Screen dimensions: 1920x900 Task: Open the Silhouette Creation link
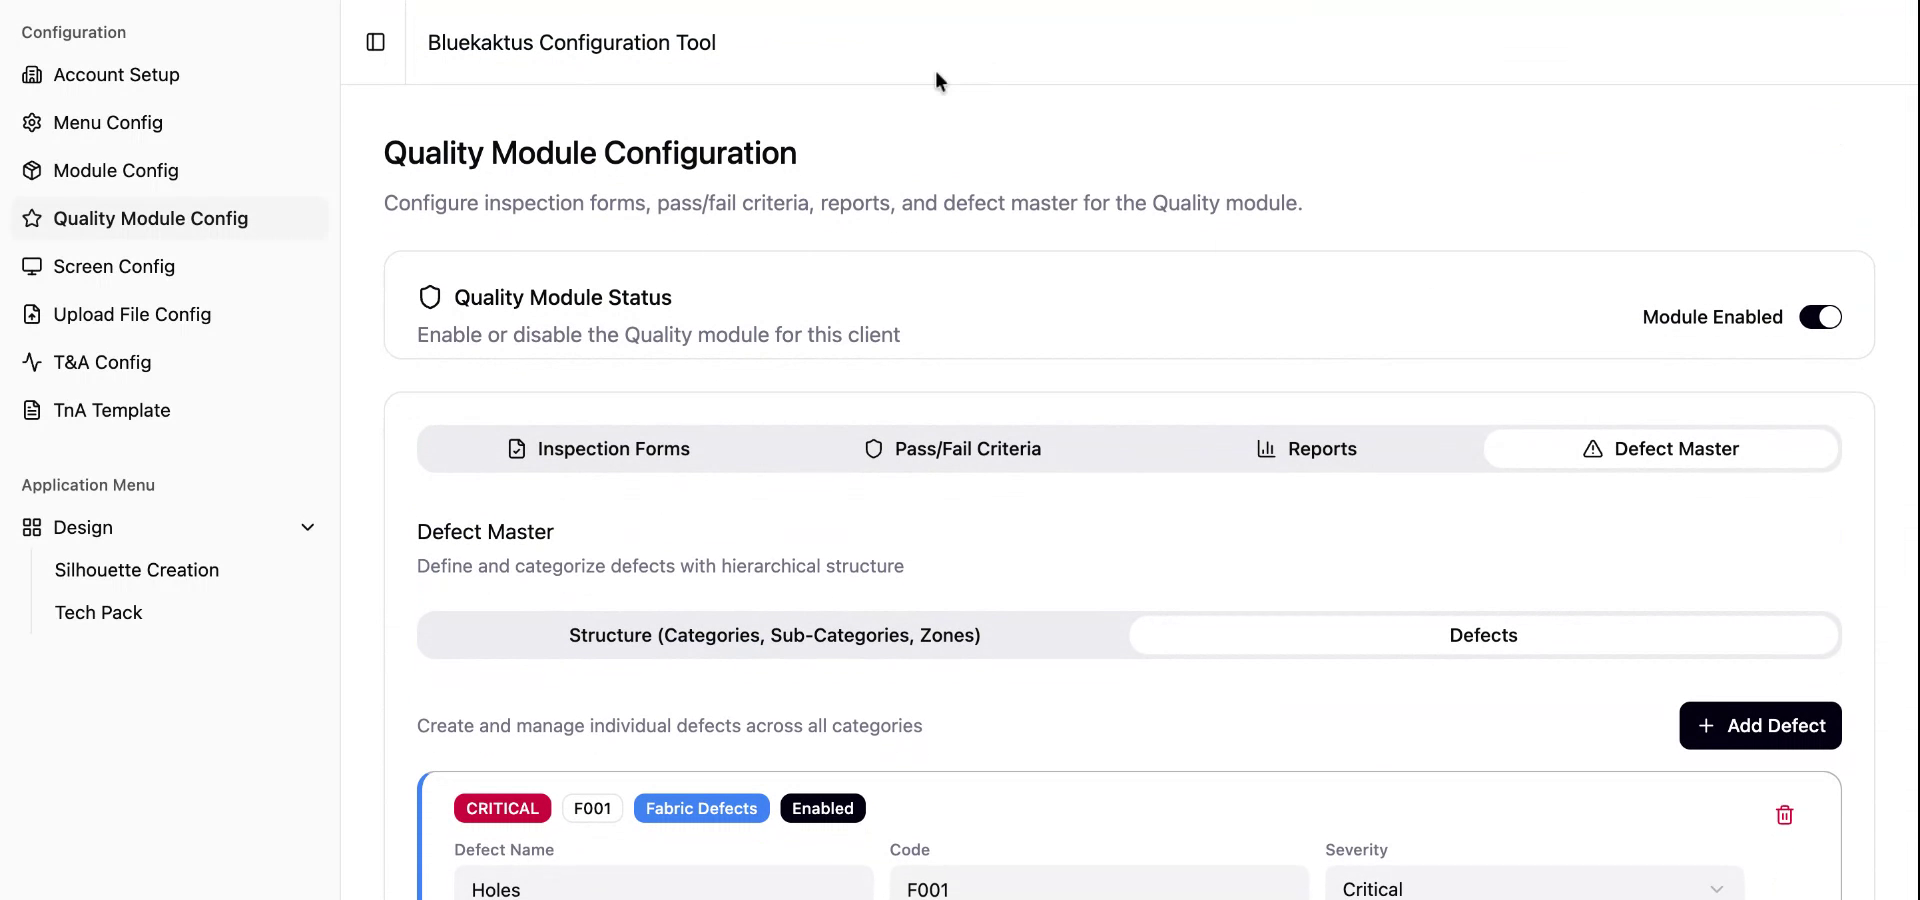coord(137,570)
